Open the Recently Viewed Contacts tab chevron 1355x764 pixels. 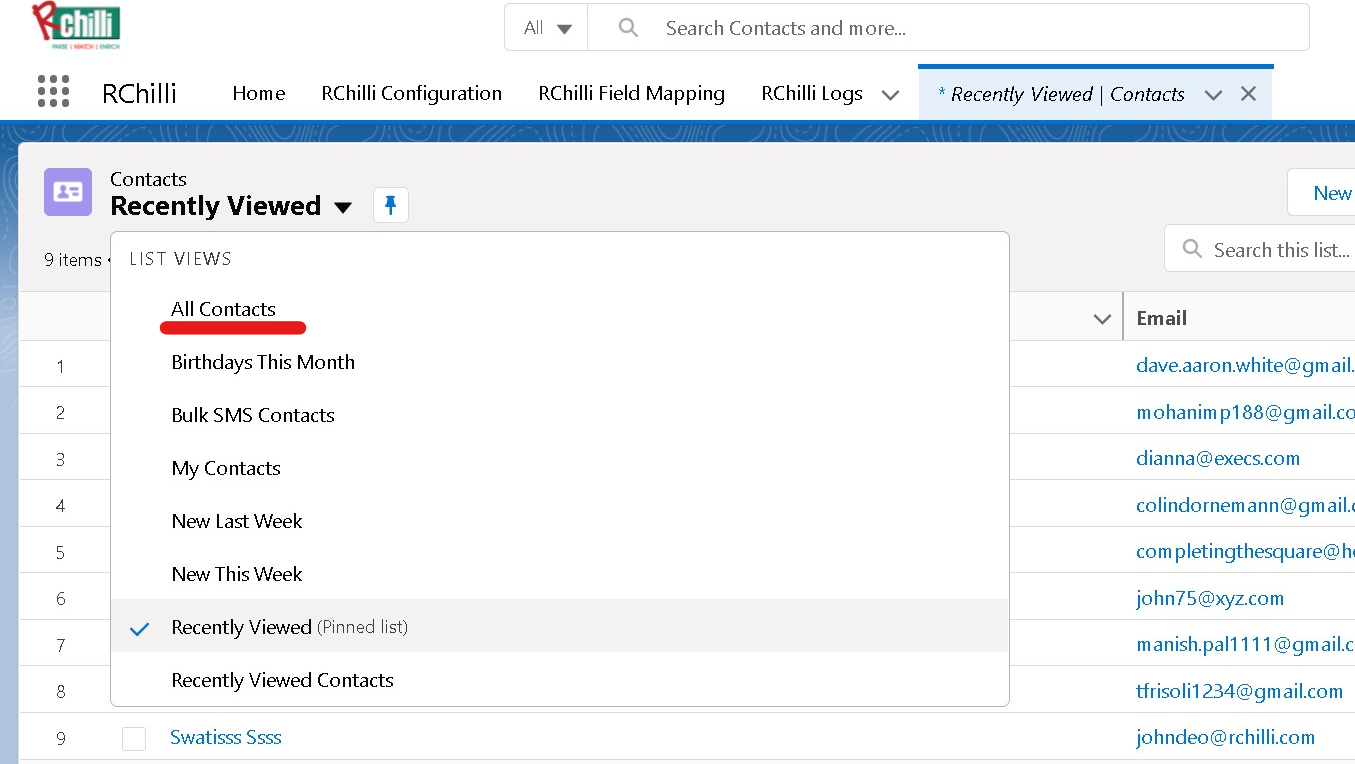point(1213,95)
